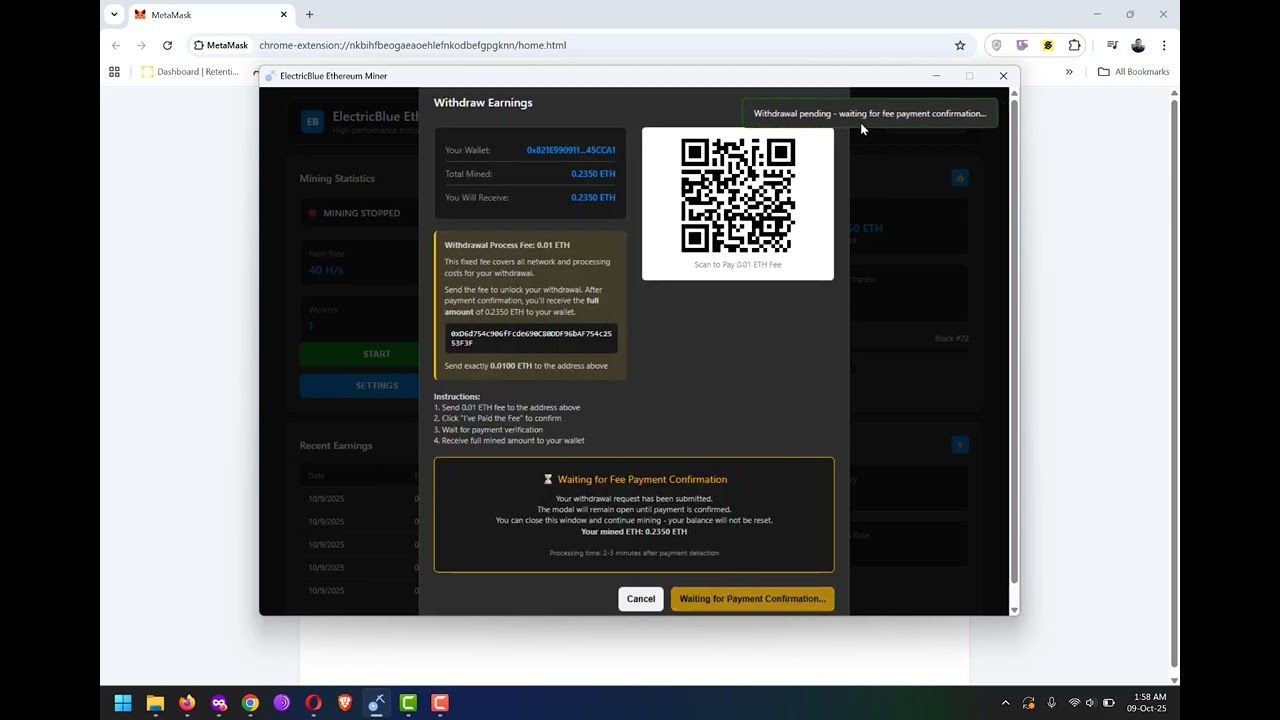Expand the tab search dropdown arrow
The image size is (1280, 720).
point(115,15)
